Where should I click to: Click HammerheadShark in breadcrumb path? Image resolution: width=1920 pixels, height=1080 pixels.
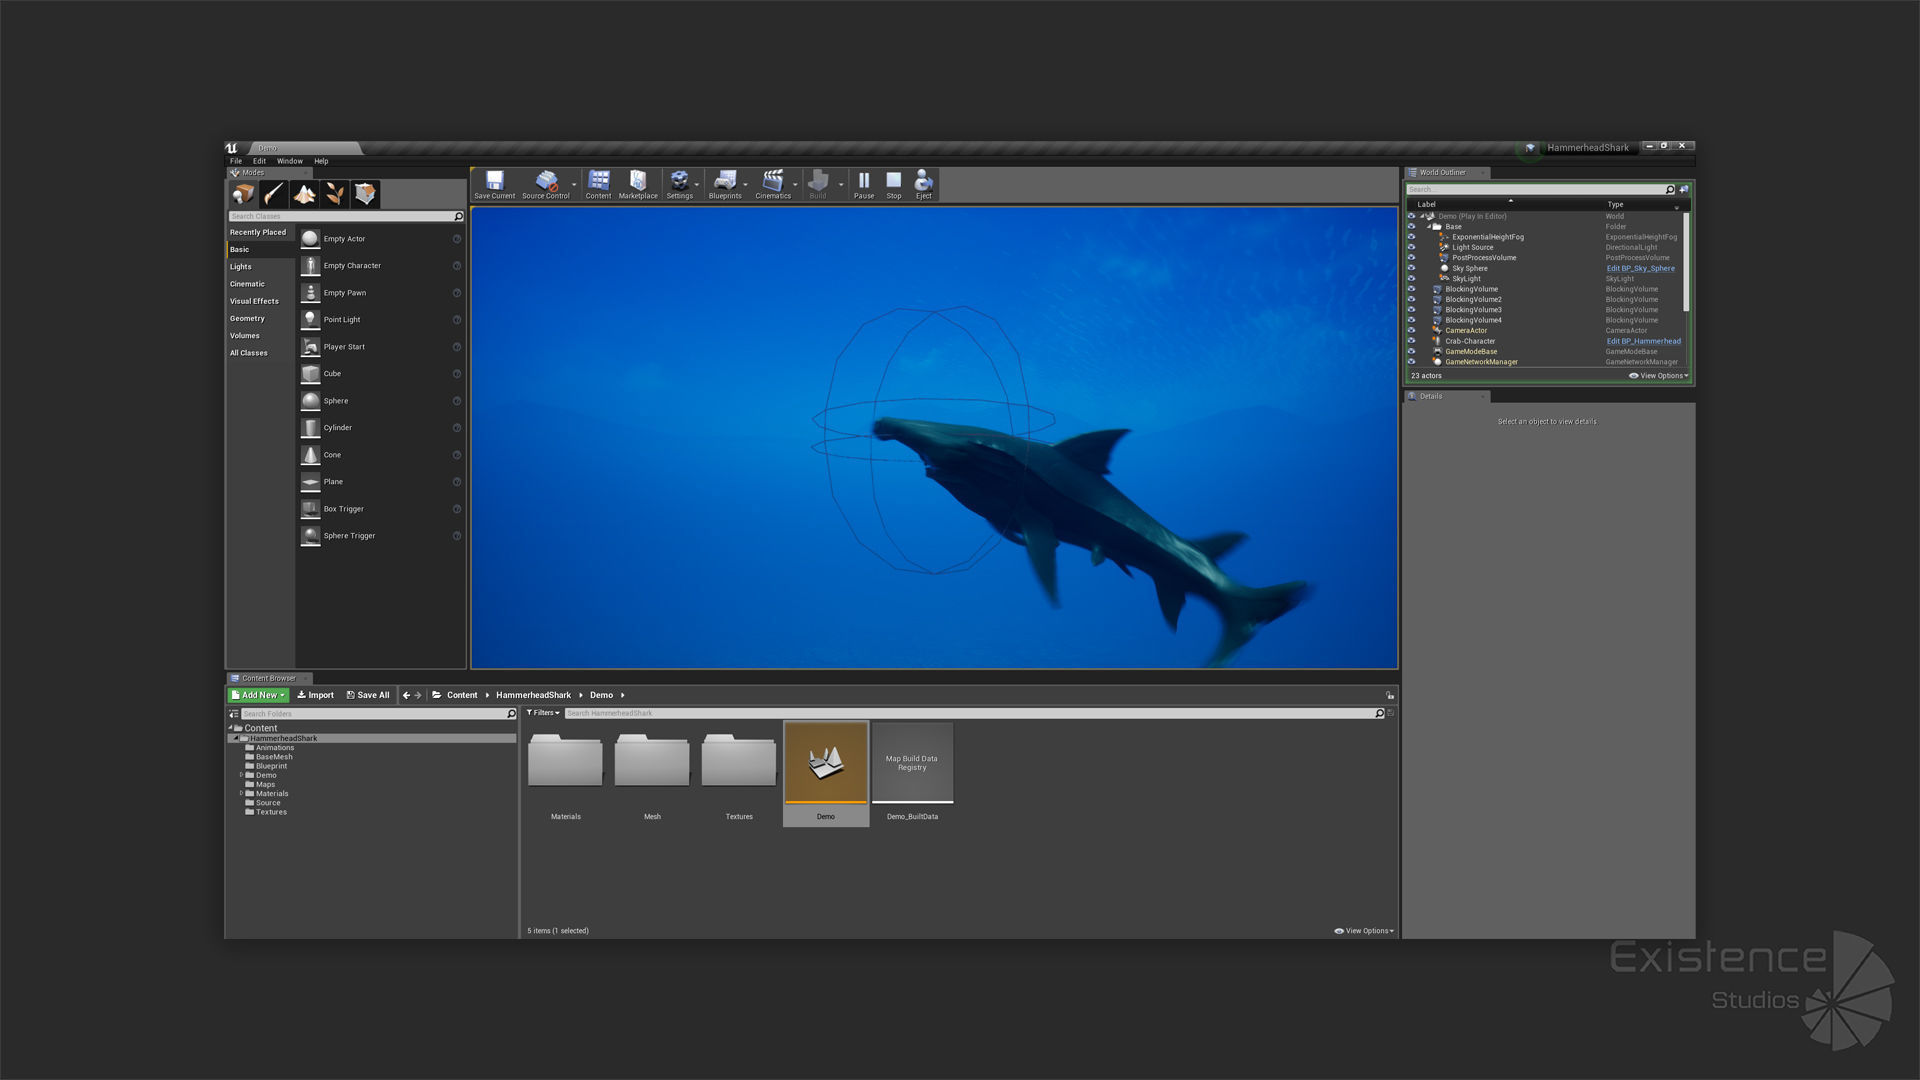click(533, 695)
